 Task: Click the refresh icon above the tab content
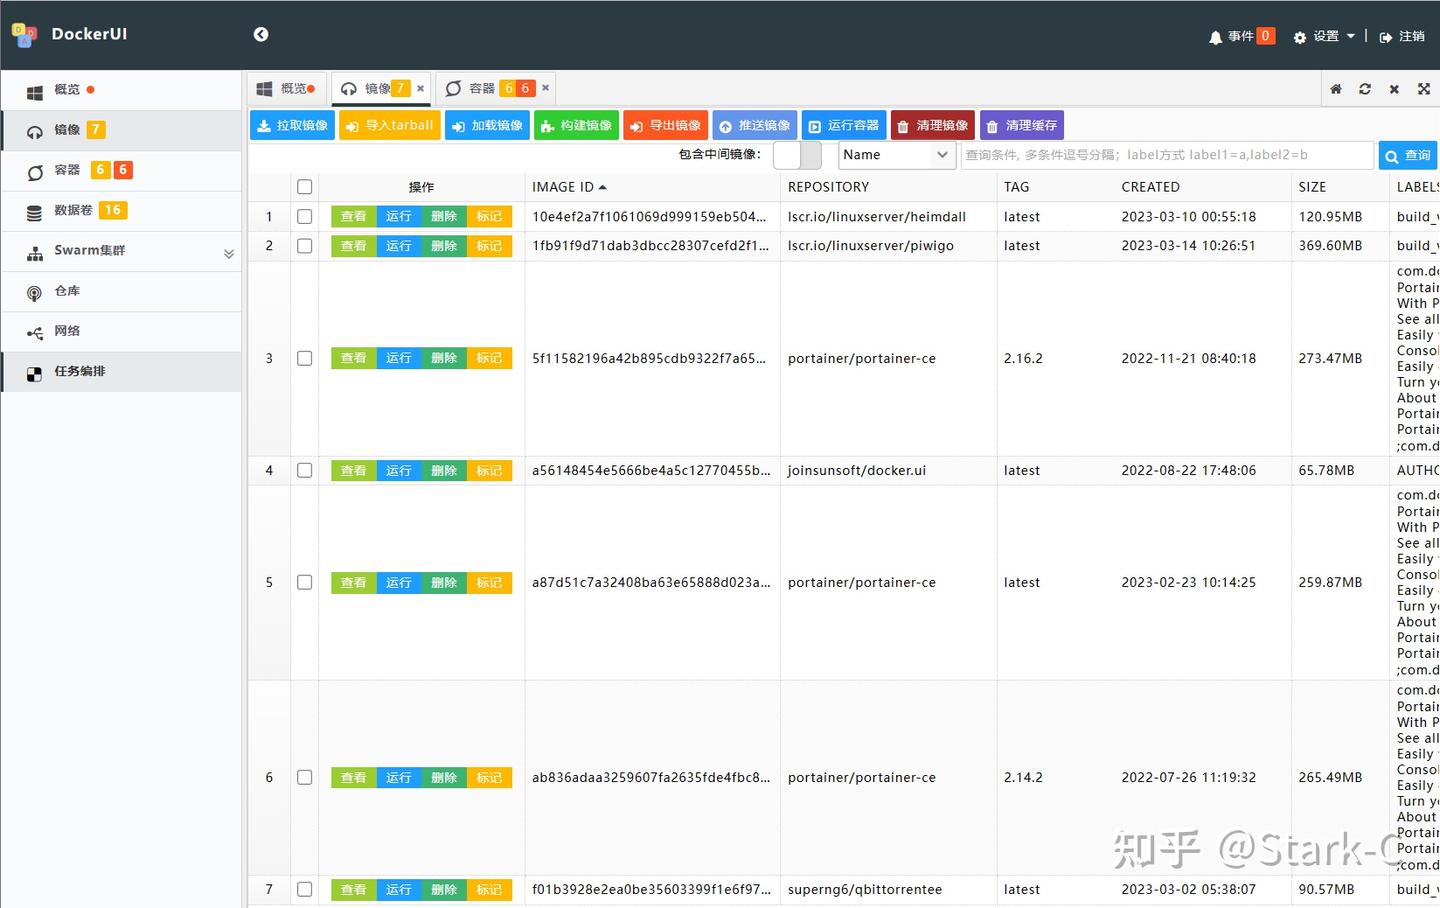(x=1364, y=88)
